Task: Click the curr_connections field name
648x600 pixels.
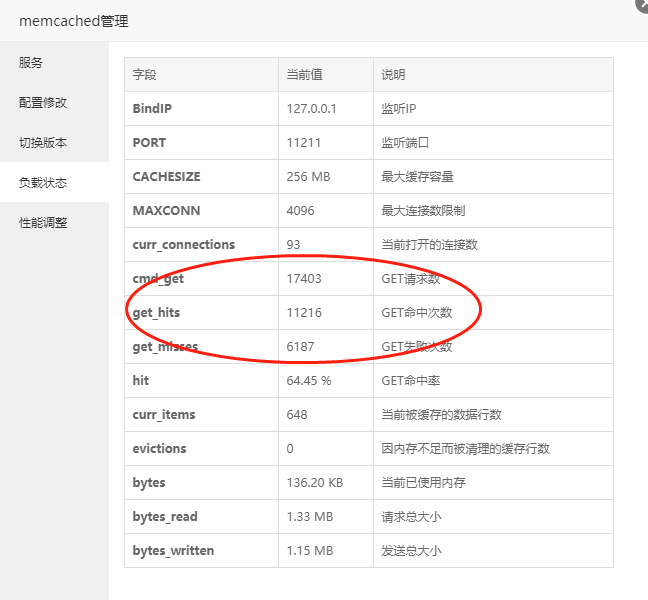Action: tap(184, 245)
